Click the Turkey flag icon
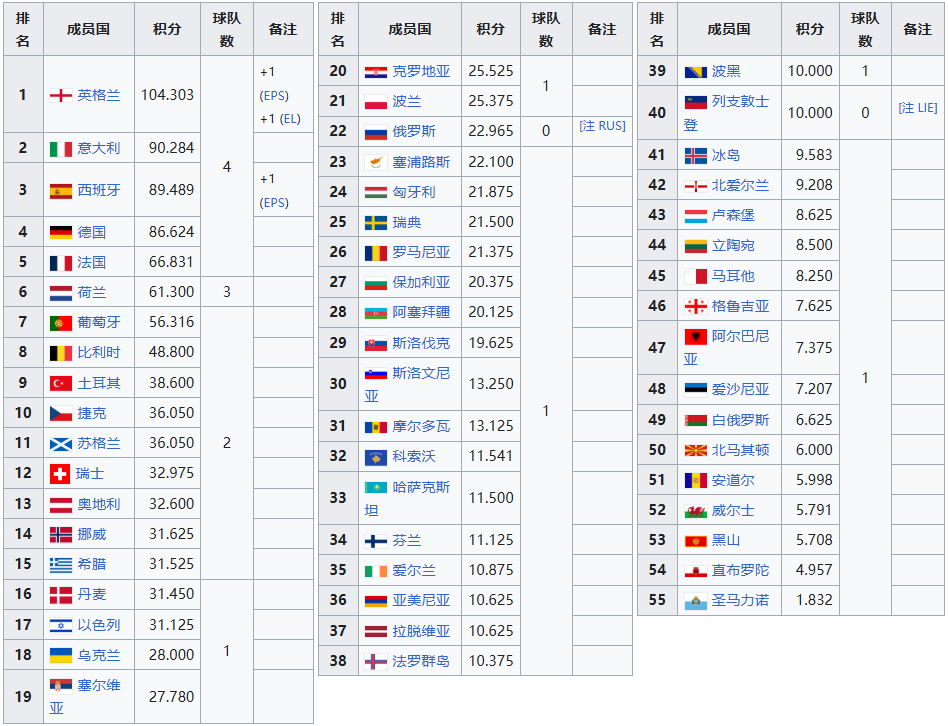Viewport: 948px width, 726px height. click(x=61, y=383)
